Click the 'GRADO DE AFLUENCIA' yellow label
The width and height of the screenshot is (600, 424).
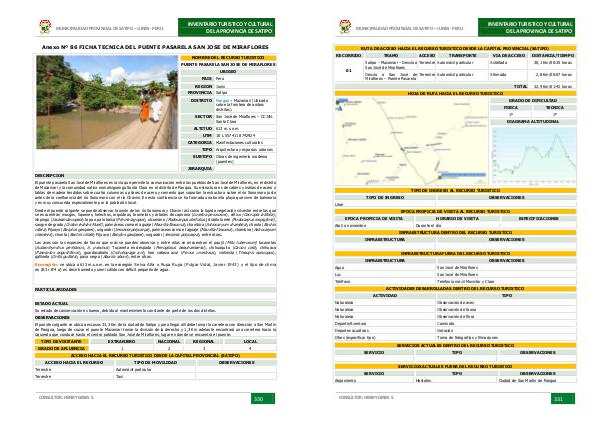click(x=61, y=349)
